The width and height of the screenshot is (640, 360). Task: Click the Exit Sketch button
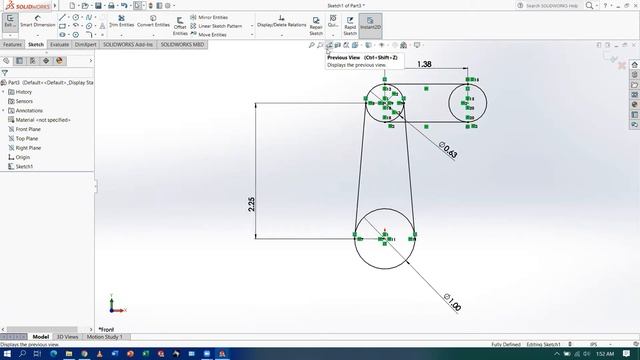(x=10, y=22)
